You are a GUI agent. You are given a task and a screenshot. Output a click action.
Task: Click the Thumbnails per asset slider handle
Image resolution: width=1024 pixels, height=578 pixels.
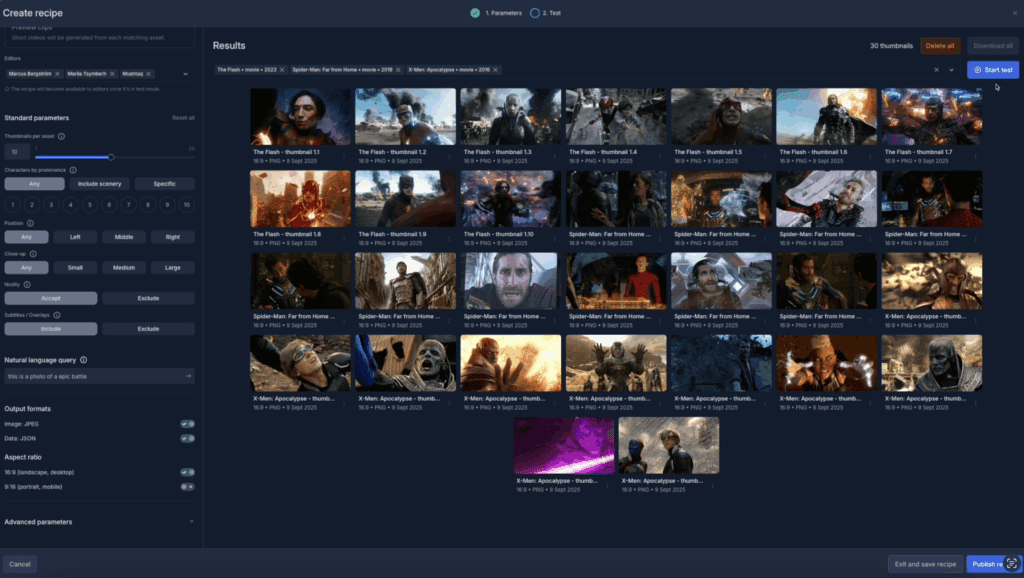111,157
